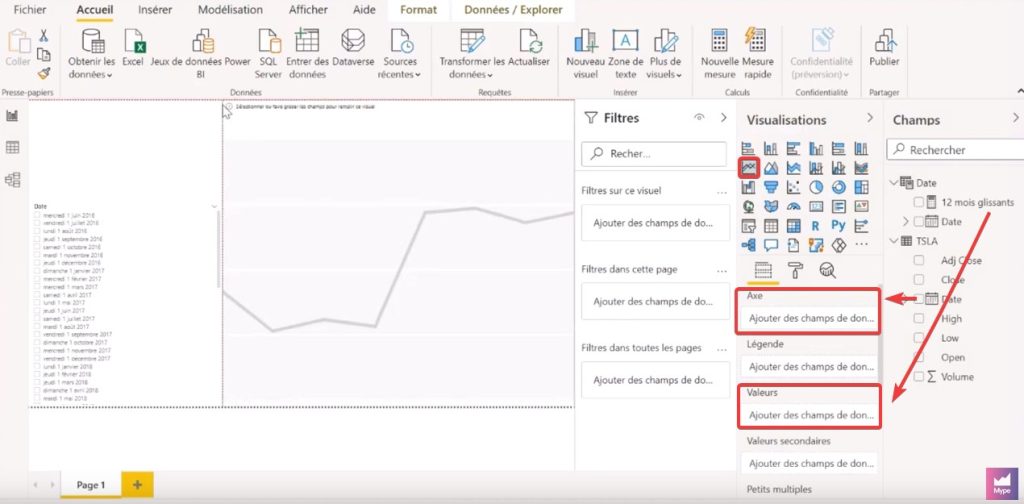Choose the decomposition tree visual
Image resolution: width=1024 pixels, height=504 pixels.
point(748,244)
